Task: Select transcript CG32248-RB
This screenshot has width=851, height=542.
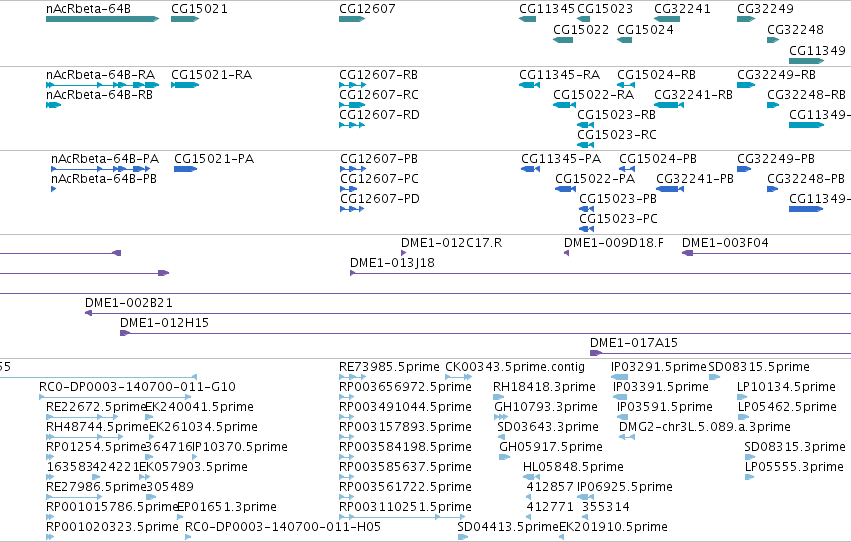Action: [806, 95]
